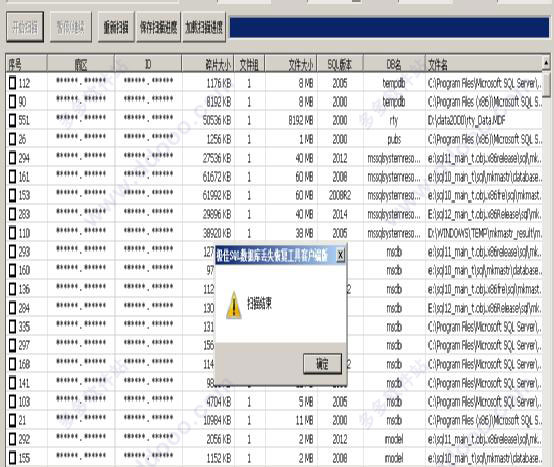
Task: Click the 11 MB file size cell
Action: 291,420
